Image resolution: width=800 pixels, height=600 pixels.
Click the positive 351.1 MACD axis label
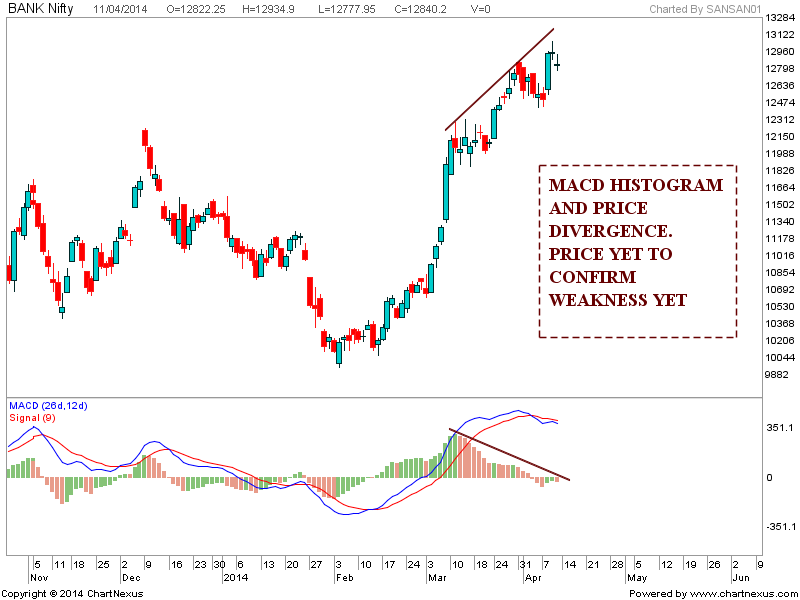tap(781, 428)
